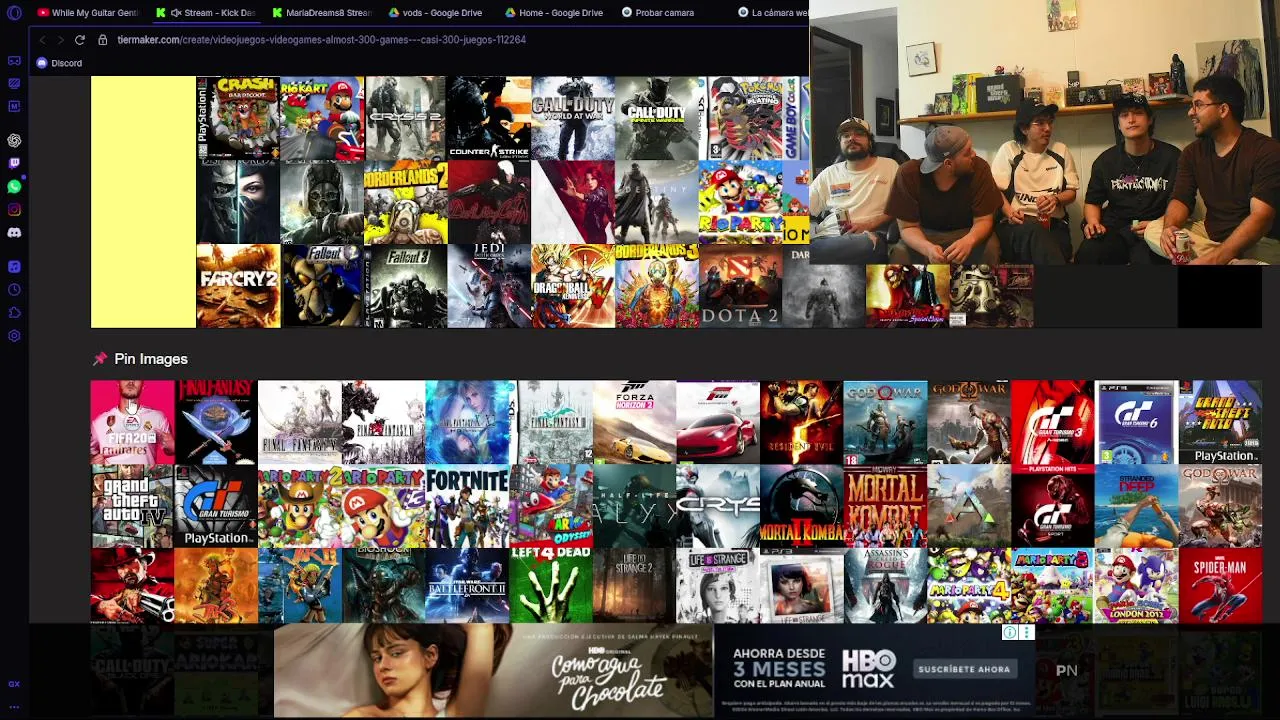Click SUSCRÍBETE AHORA on the HBO Max ad
1280x720 pixels.
(964, 669)
